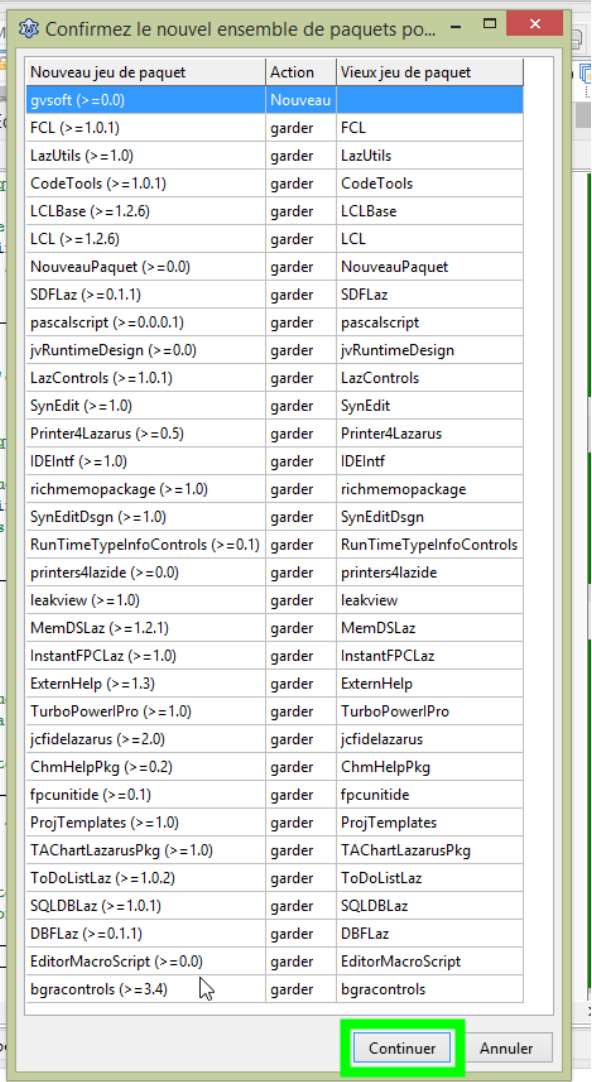Select the Printer4Lazarus (>=0.5) row

[275, 433]
